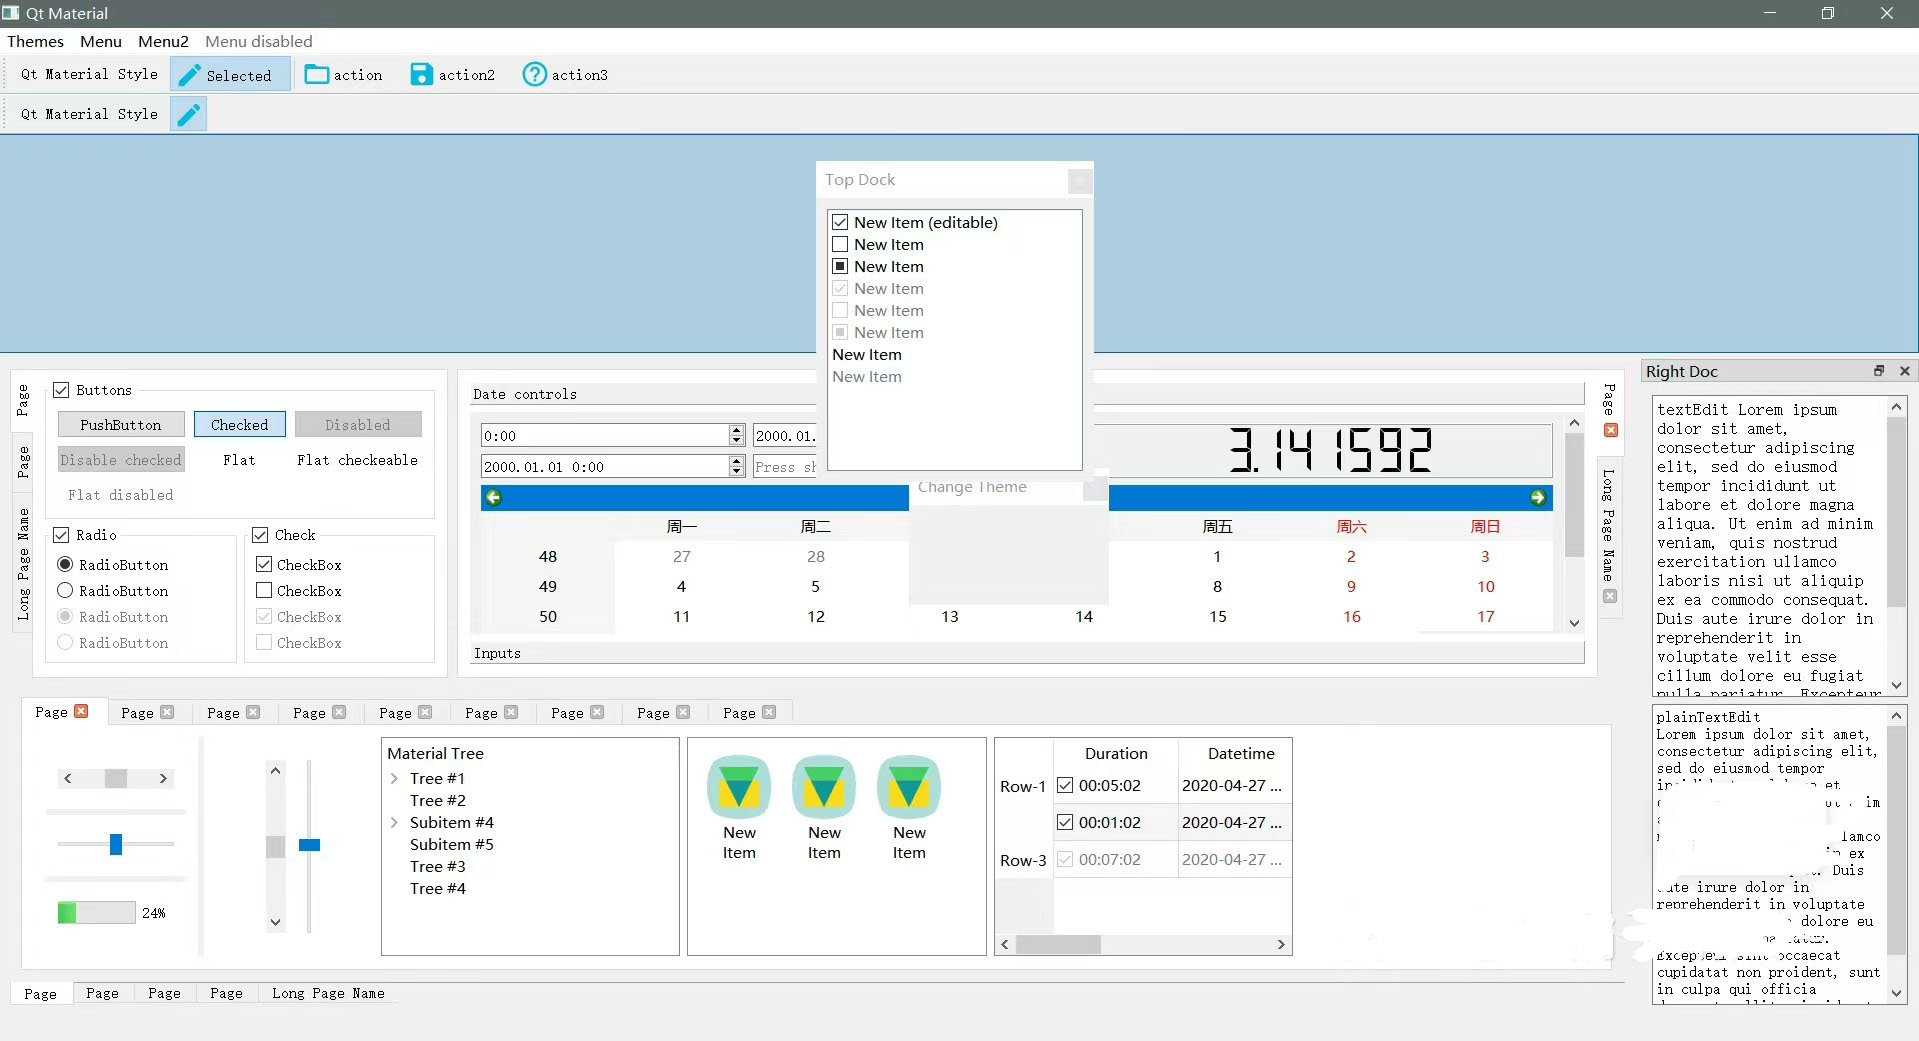Decrease the 2000.01.01 0:00 datetime spinner
The image size is (1919, 1041).
tap(737, 472)
